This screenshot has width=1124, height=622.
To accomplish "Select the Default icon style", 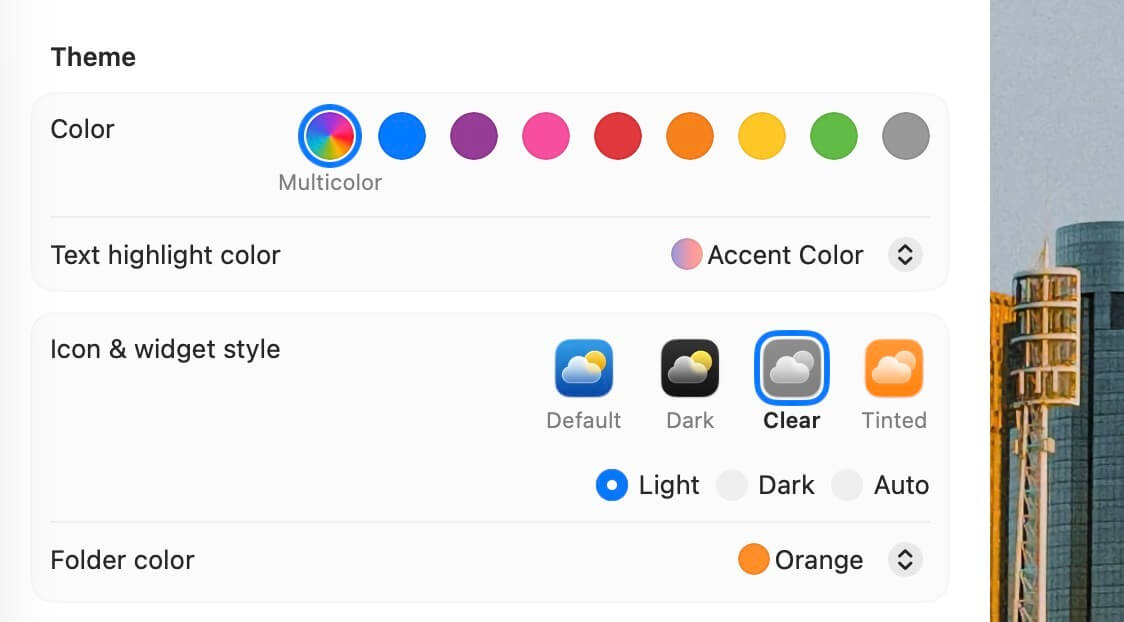I will pyautogui.click(x=584, y=369).
